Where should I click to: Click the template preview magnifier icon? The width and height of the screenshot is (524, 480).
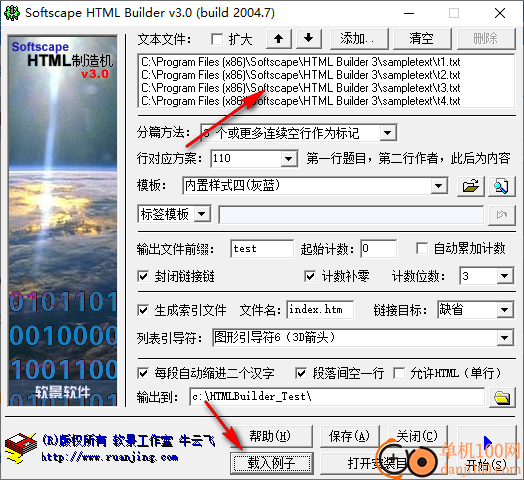(x=501, y=186)
